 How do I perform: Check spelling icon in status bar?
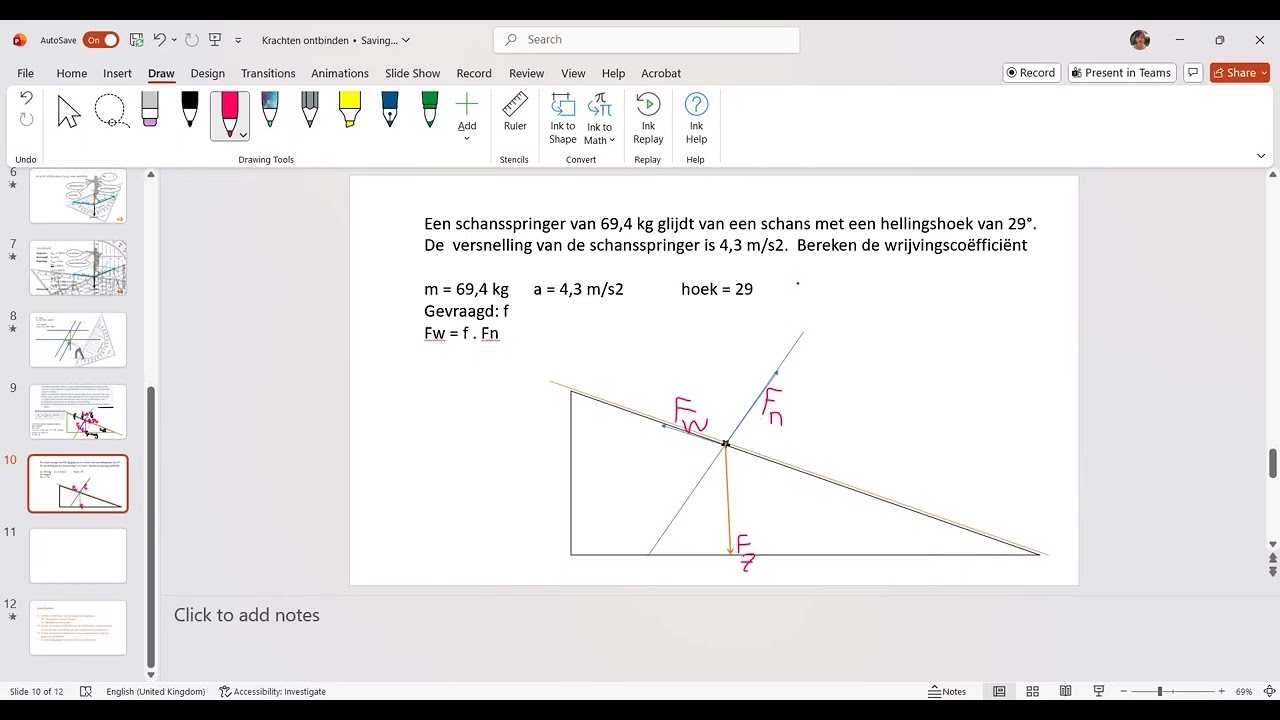tap(85, 691)
